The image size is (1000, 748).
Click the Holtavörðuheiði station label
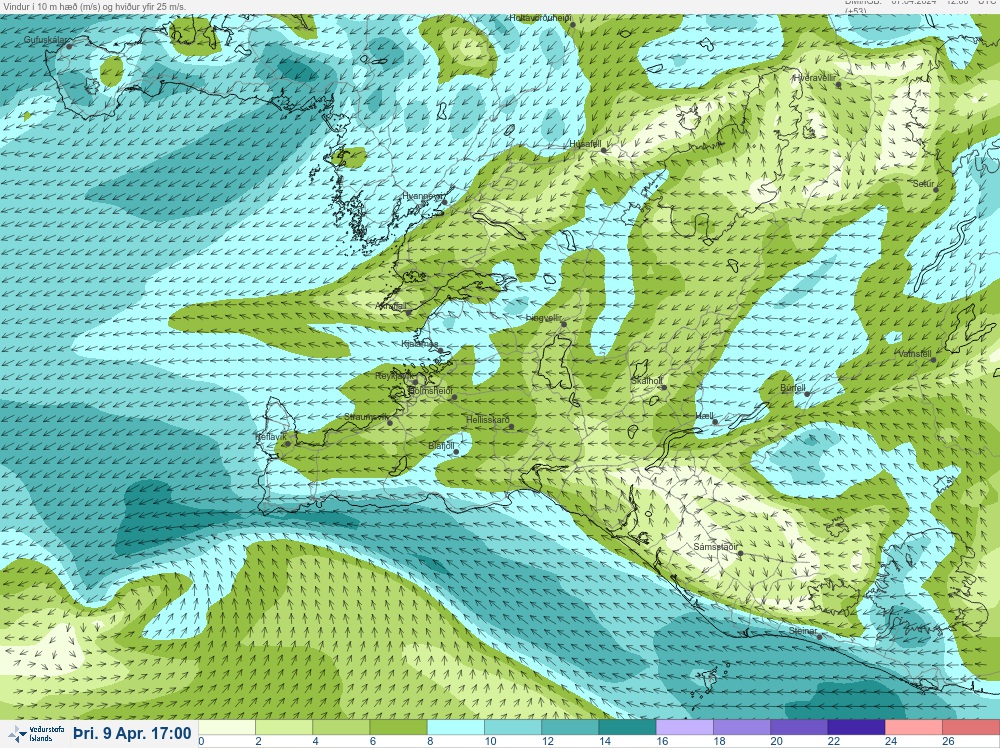point(540,18)
